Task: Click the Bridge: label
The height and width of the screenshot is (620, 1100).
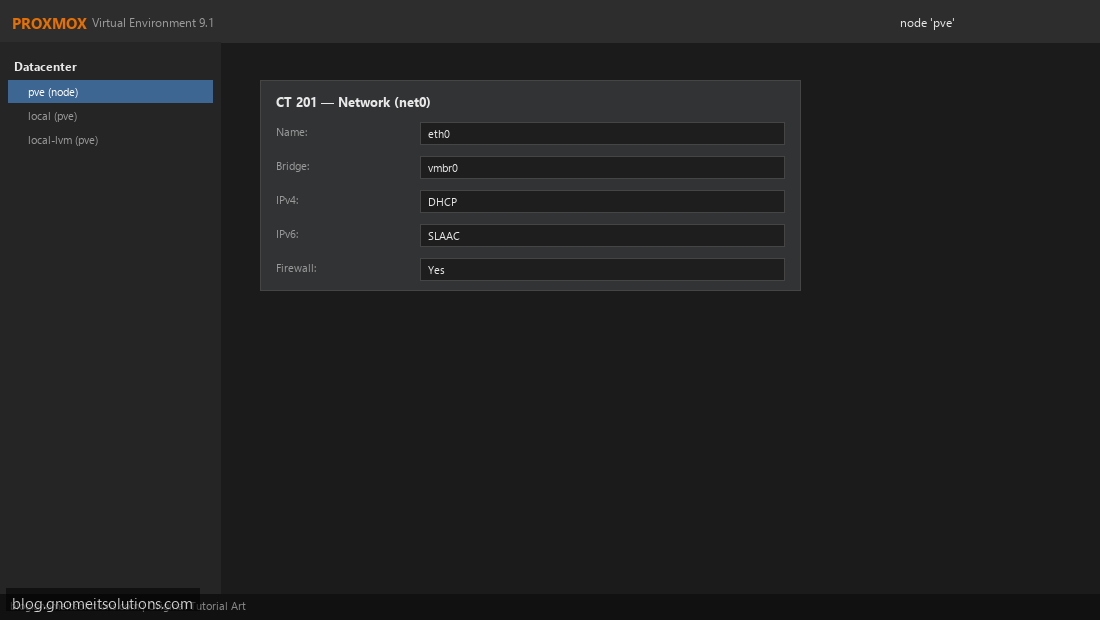Action: pyautogui.click(x=293, y=166)
